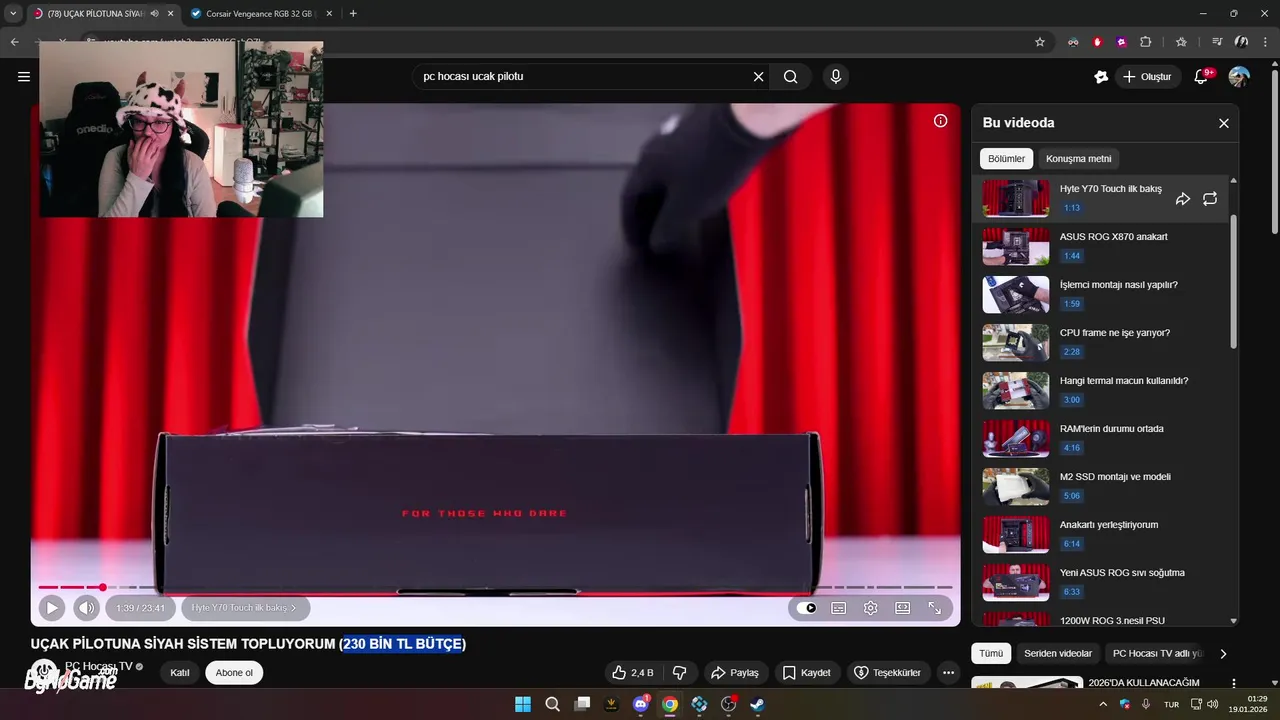Viewport: 1280px width, 720px height.
Task: Select the Tümü filter chip
Action: (x=991, y=654)
